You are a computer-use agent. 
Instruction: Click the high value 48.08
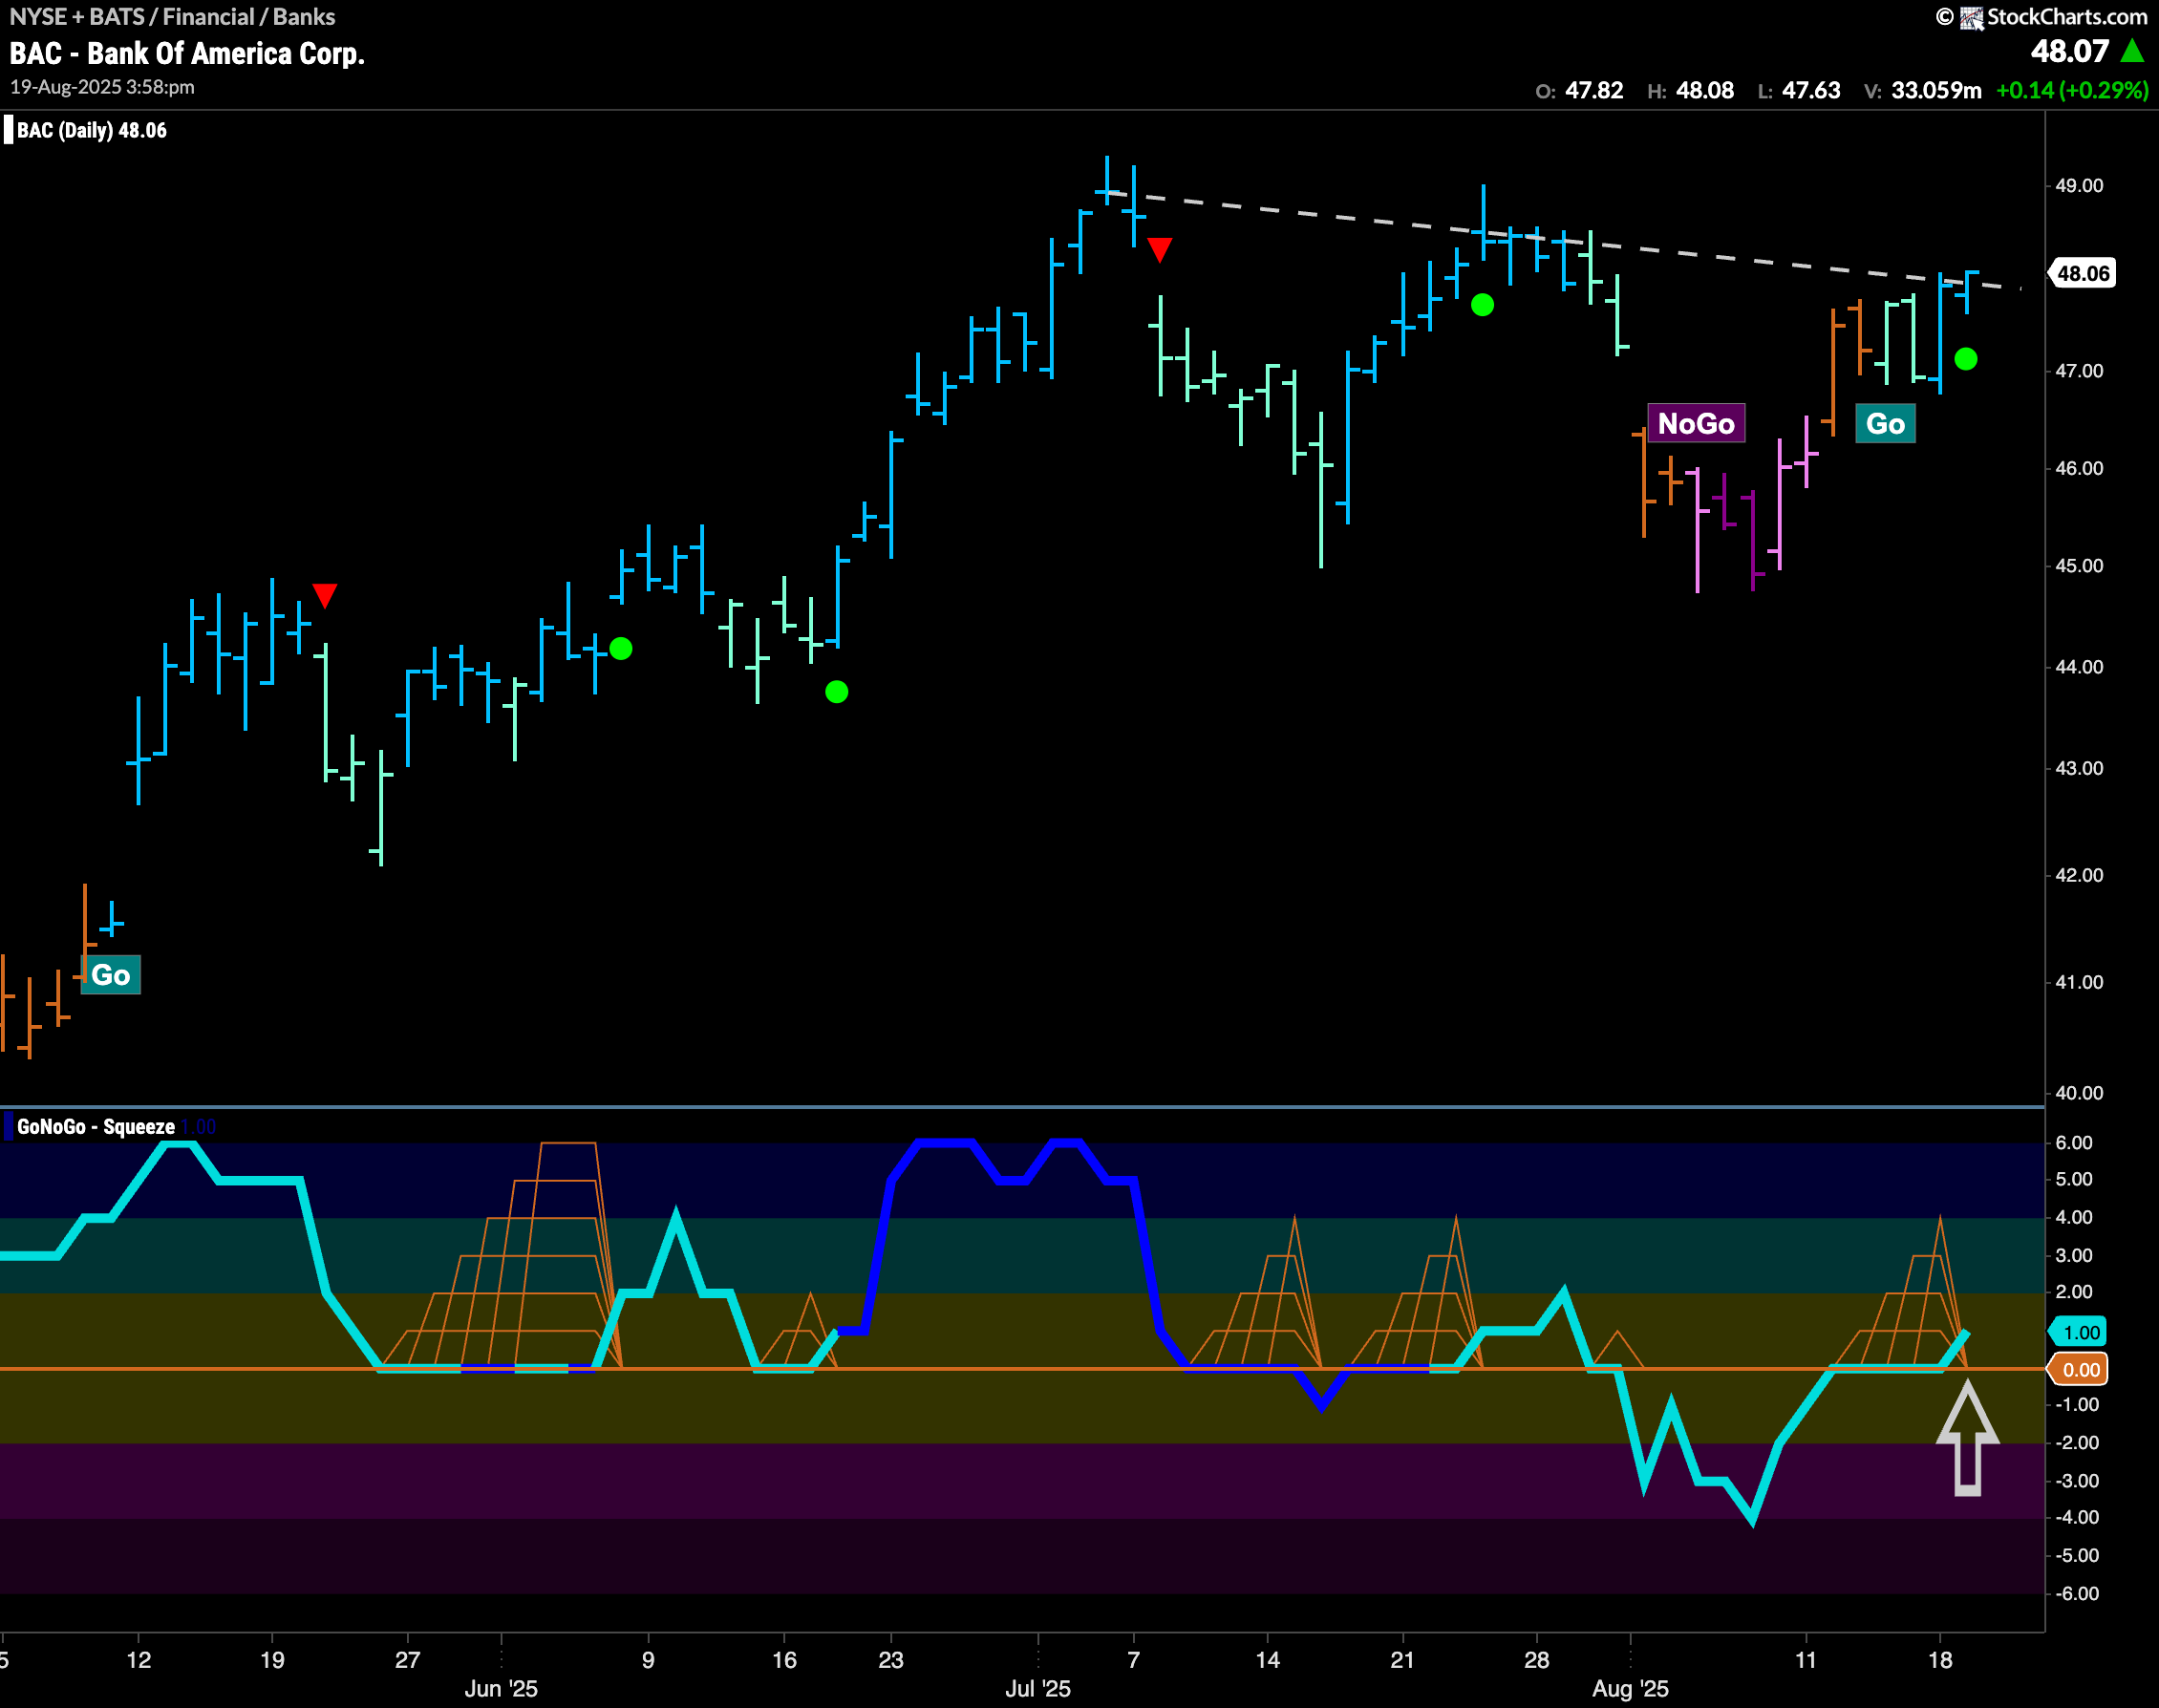click(1705, 90)
